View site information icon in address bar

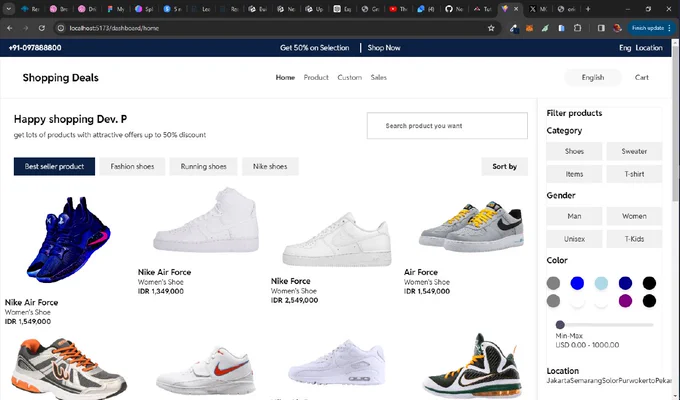coord(61,28)
